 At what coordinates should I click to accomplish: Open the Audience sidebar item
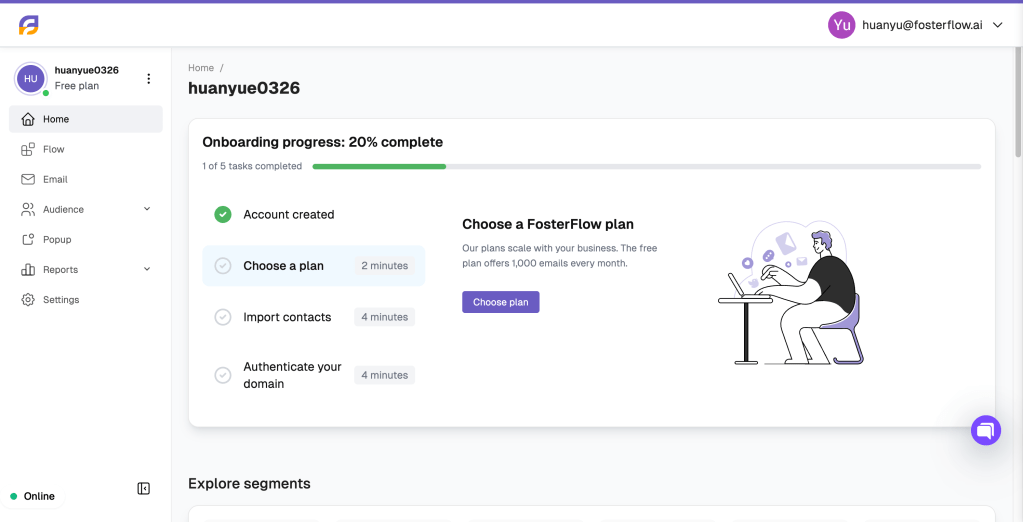coord(85,209)
